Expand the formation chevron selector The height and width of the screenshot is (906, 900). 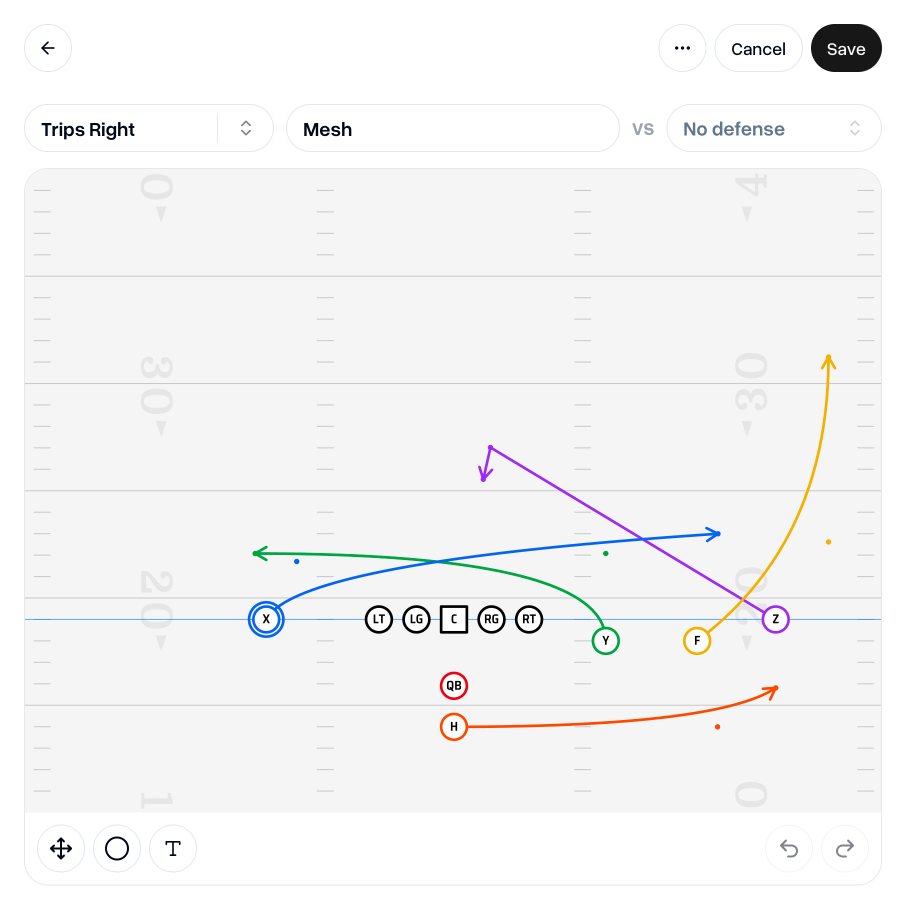tap(245, 128)
